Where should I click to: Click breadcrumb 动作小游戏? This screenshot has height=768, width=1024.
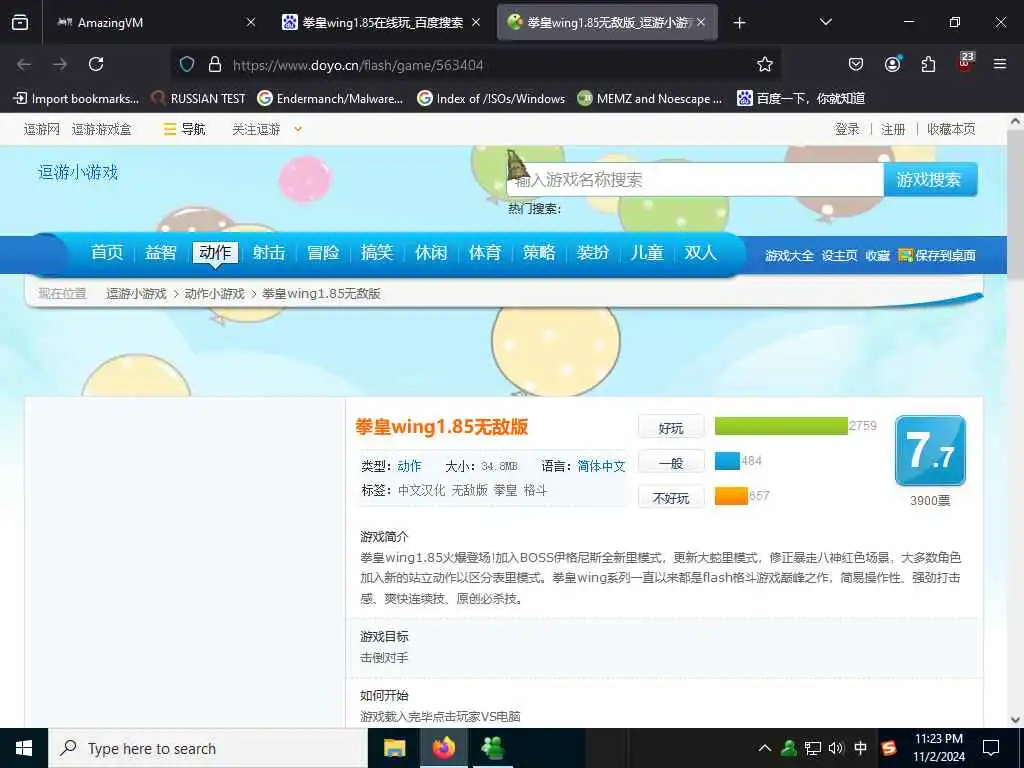point(214,294)
